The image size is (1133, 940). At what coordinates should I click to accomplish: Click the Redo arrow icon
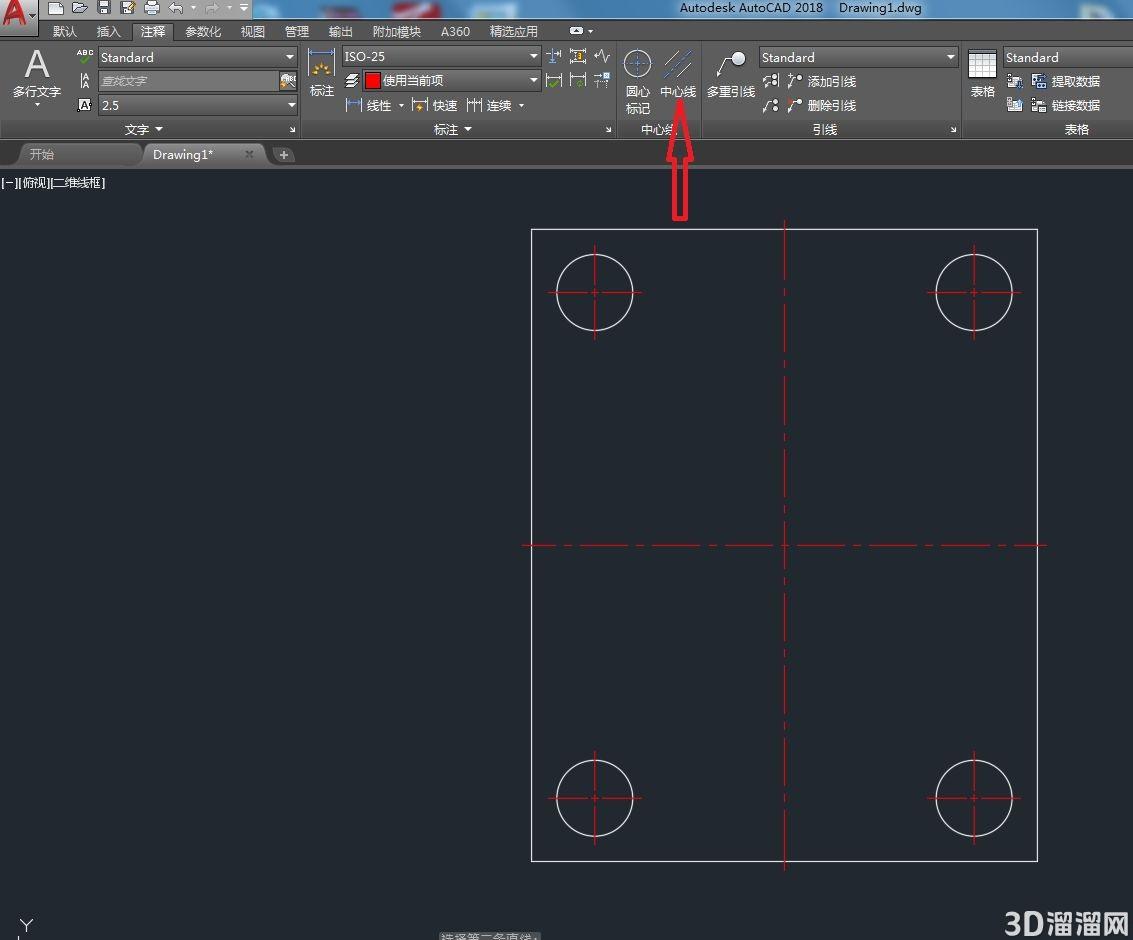tap(212, 9)
